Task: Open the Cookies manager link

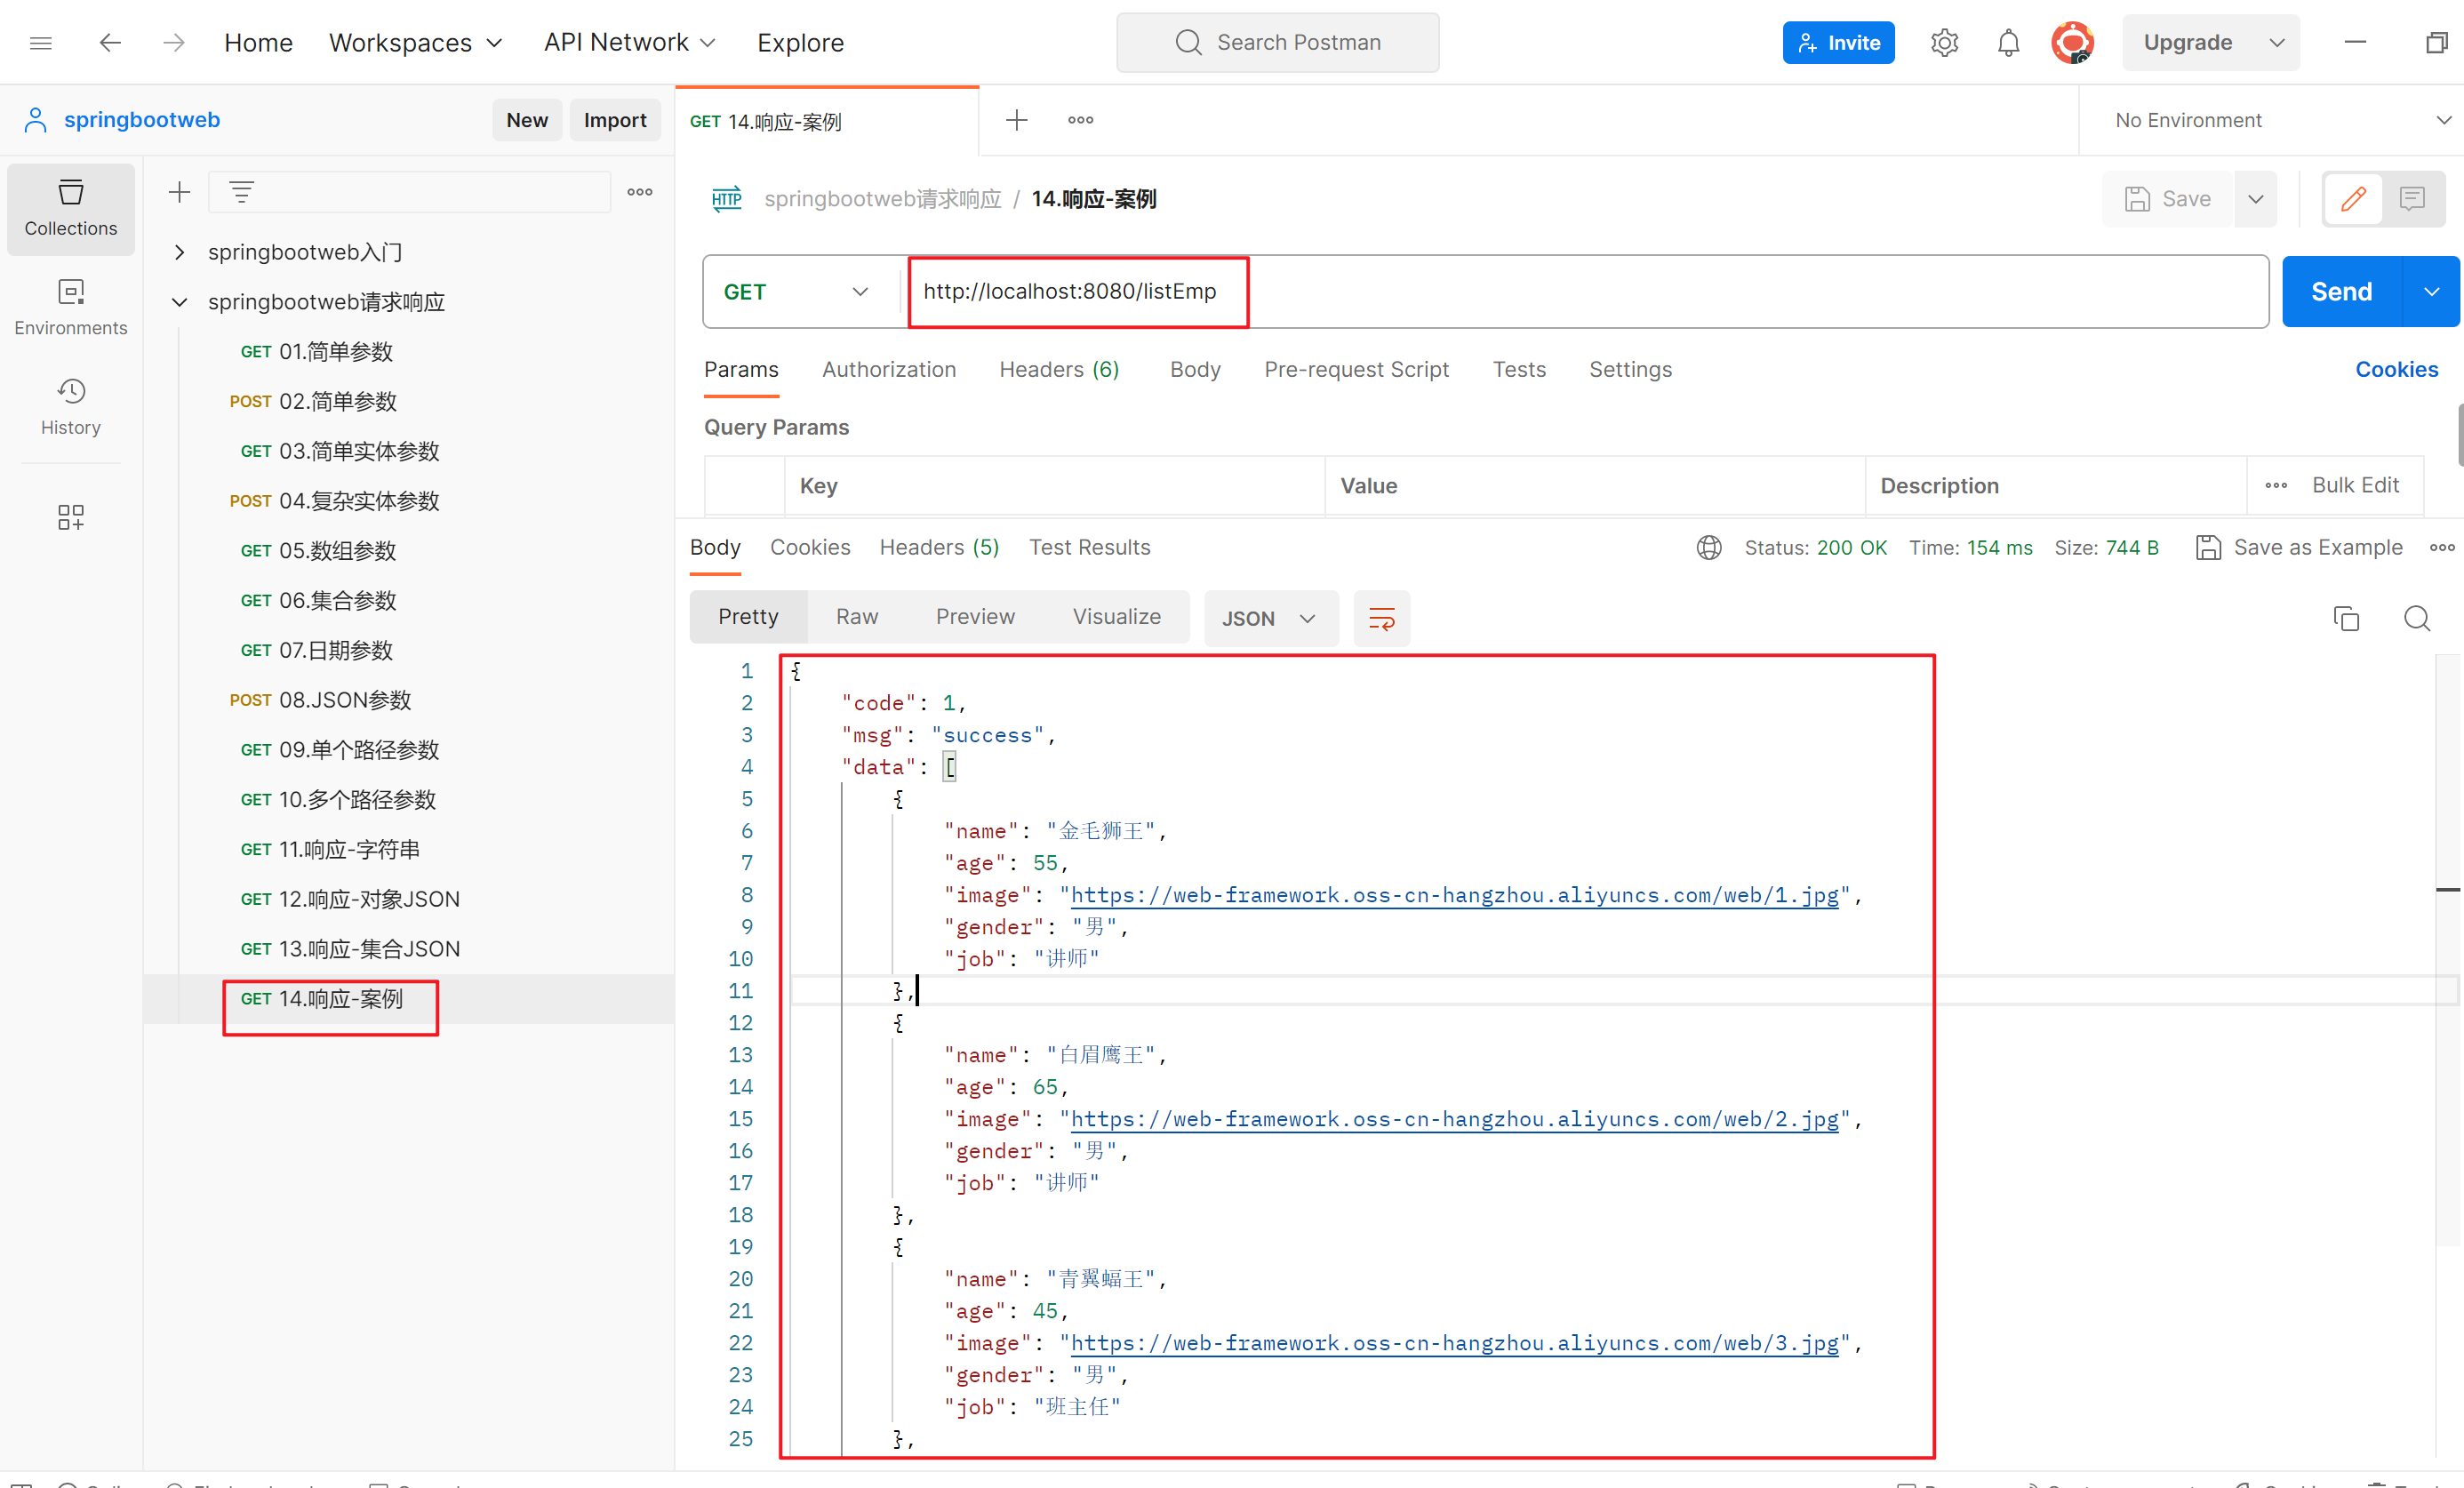Action: click(2396, 369)
